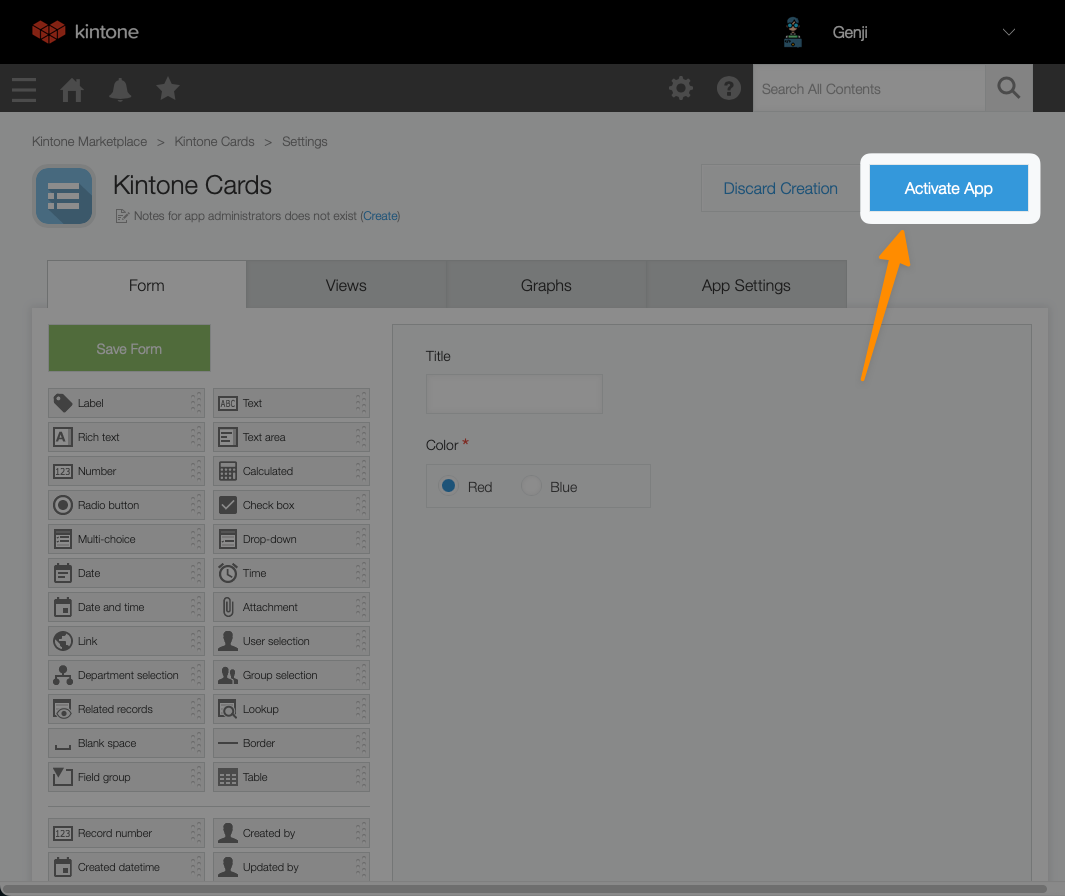Switch to the Views tab
Screen dimensions: 1065x896
[346, 285]
